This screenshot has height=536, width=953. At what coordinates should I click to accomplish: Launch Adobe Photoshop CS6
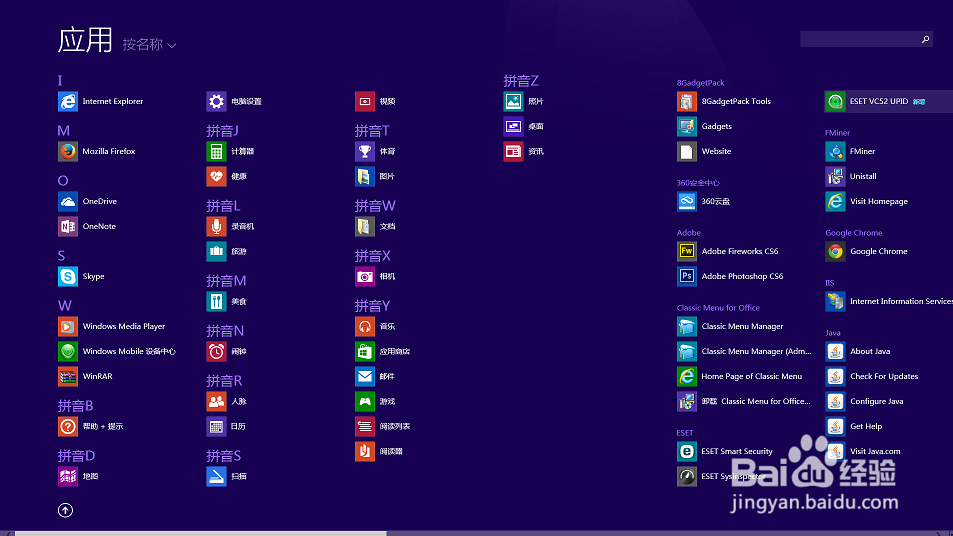(731, 277)
